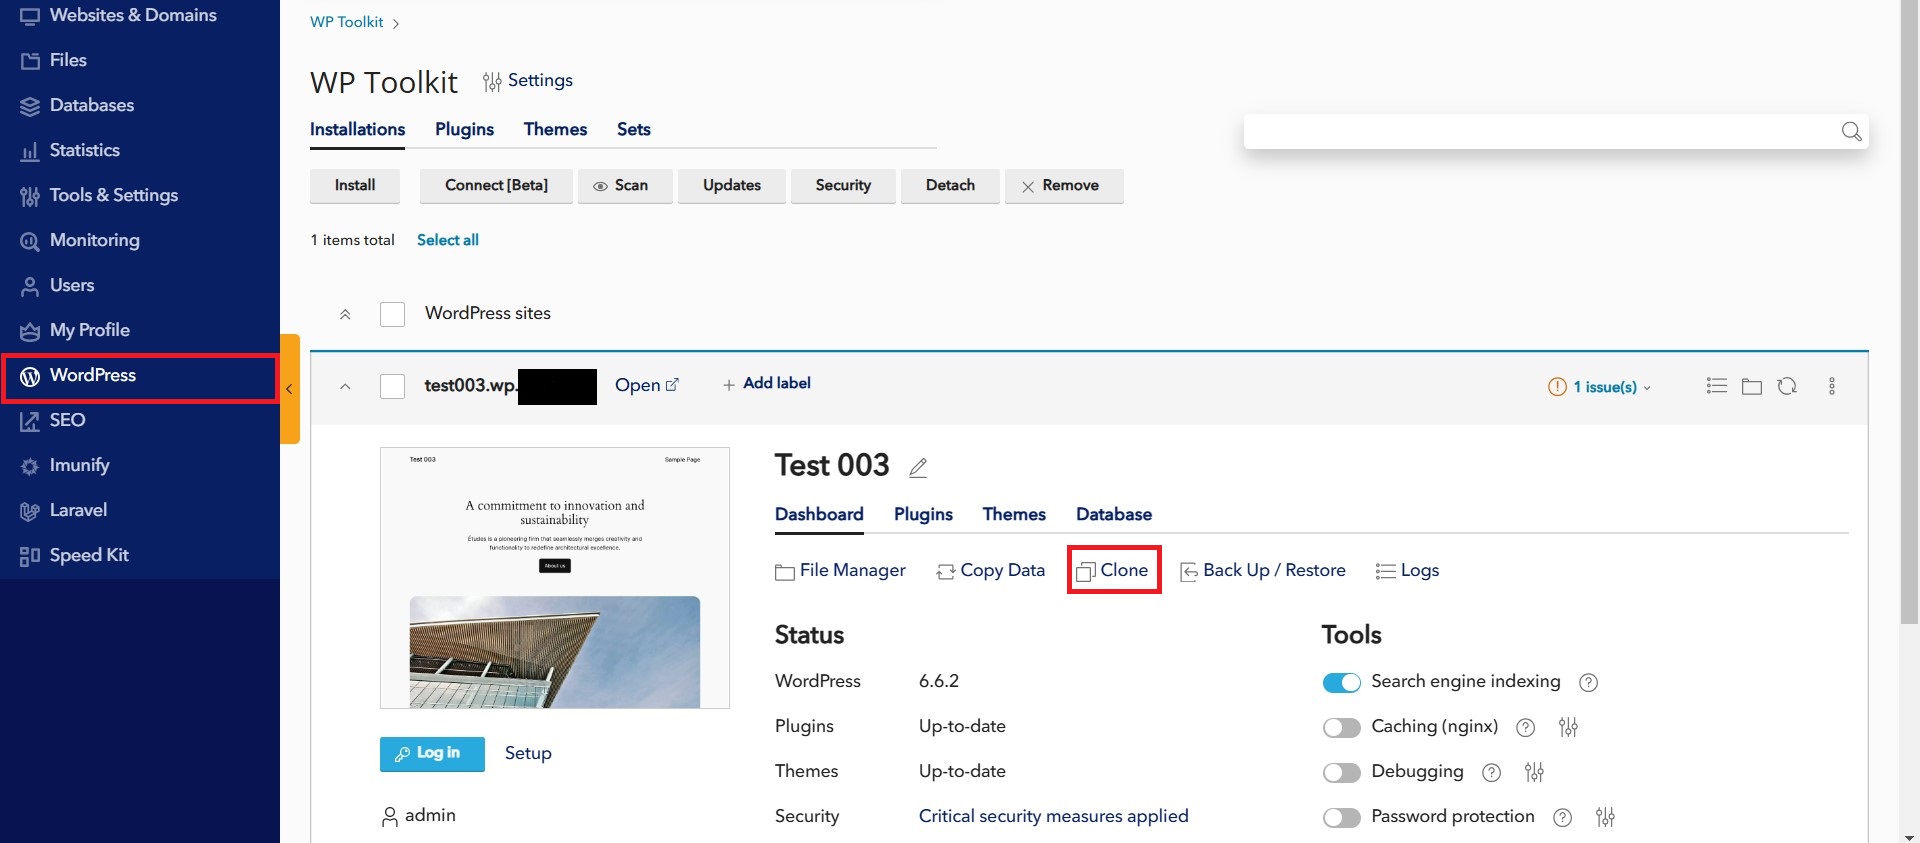Viewport: 1920px width, 843px height.
Task: Open Back Up / Restore
Action: point(1263,571)
